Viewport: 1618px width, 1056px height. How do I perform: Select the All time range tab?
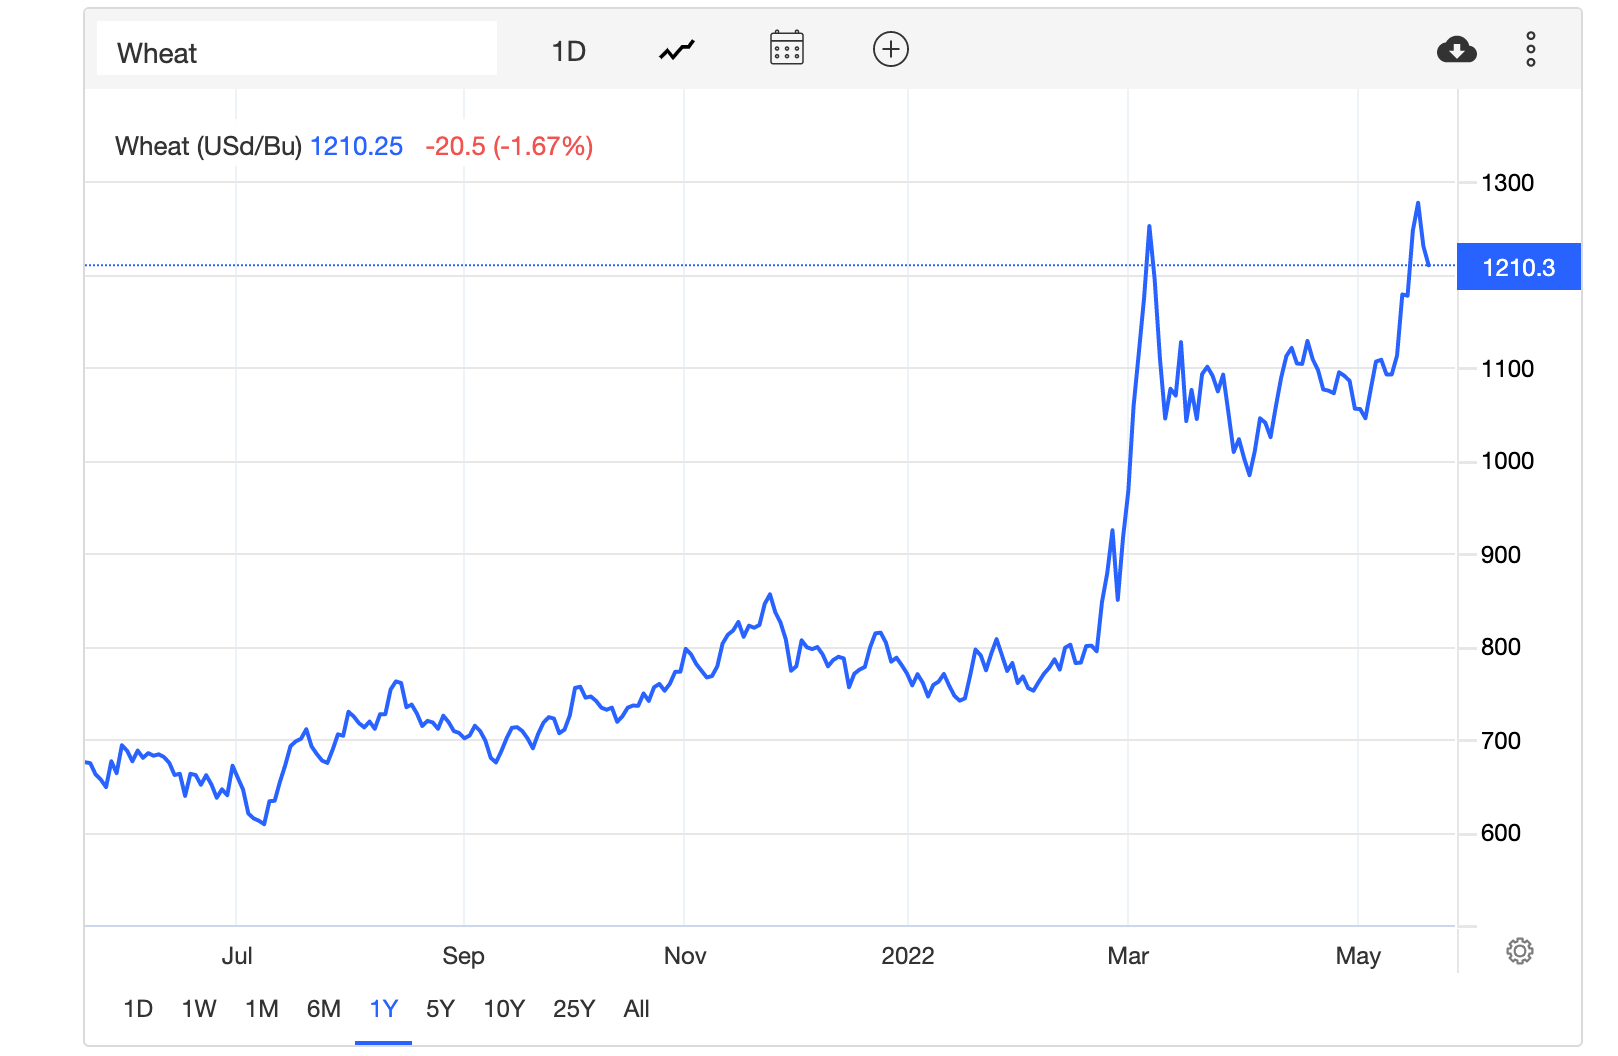(637, 1009)
